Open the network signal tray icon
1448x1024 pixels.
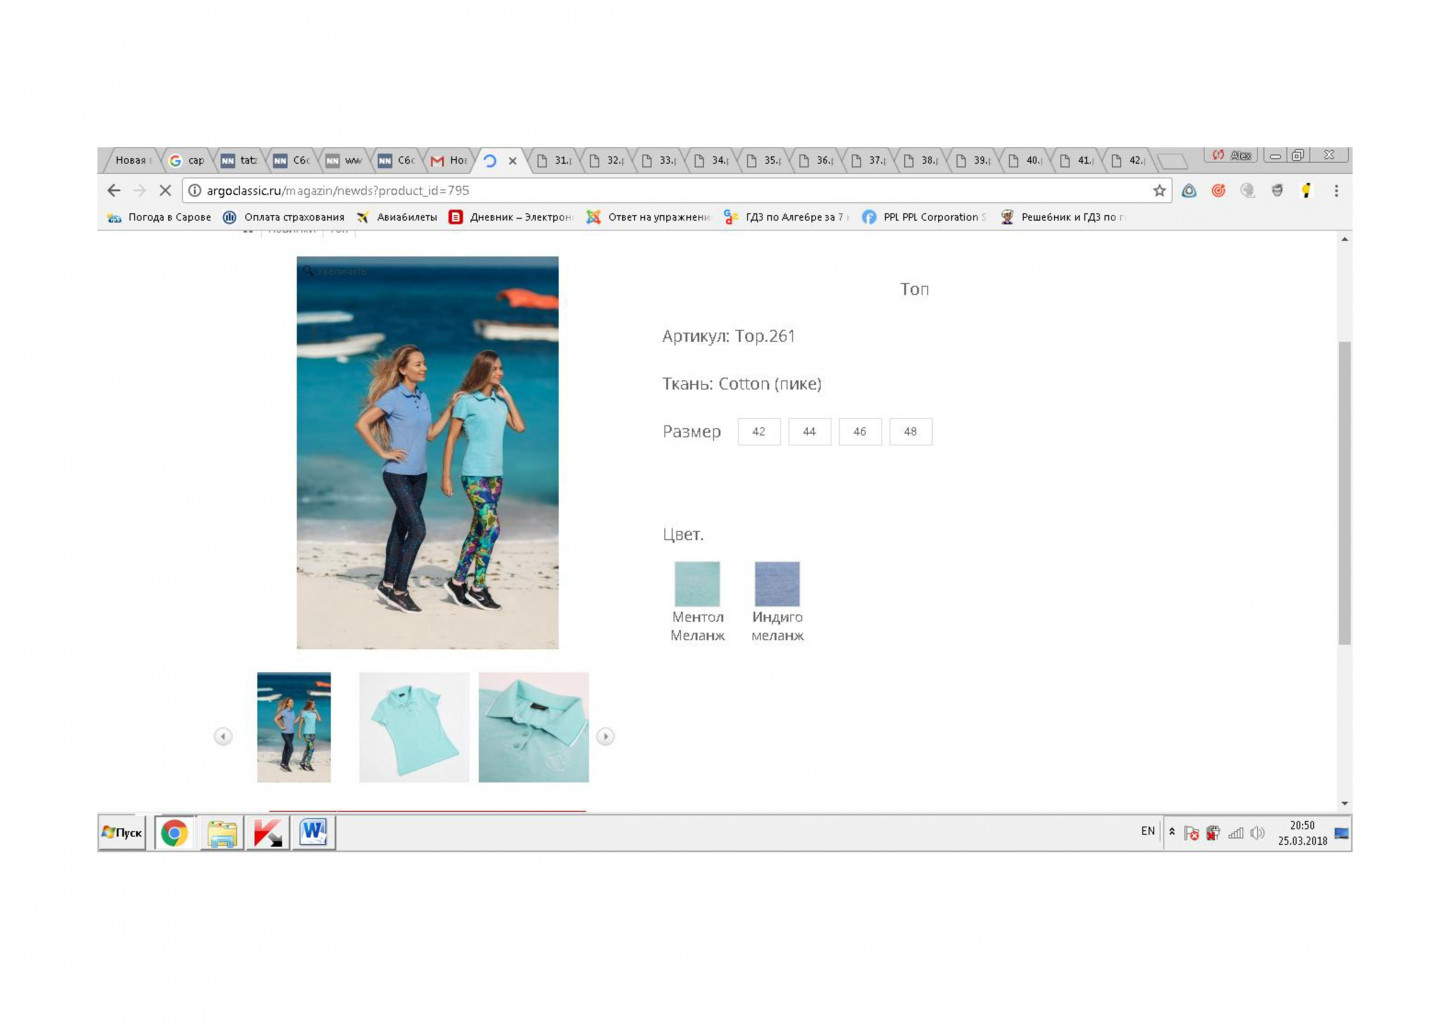click(x=1236, y=833)
